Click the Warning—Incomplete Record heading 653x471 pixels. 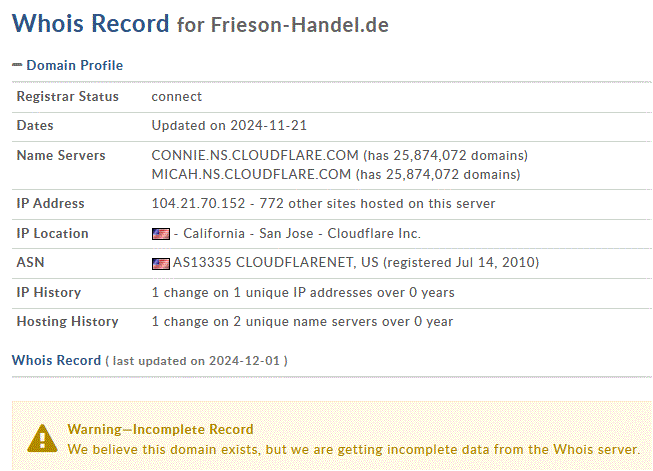(x=160, y=429)
